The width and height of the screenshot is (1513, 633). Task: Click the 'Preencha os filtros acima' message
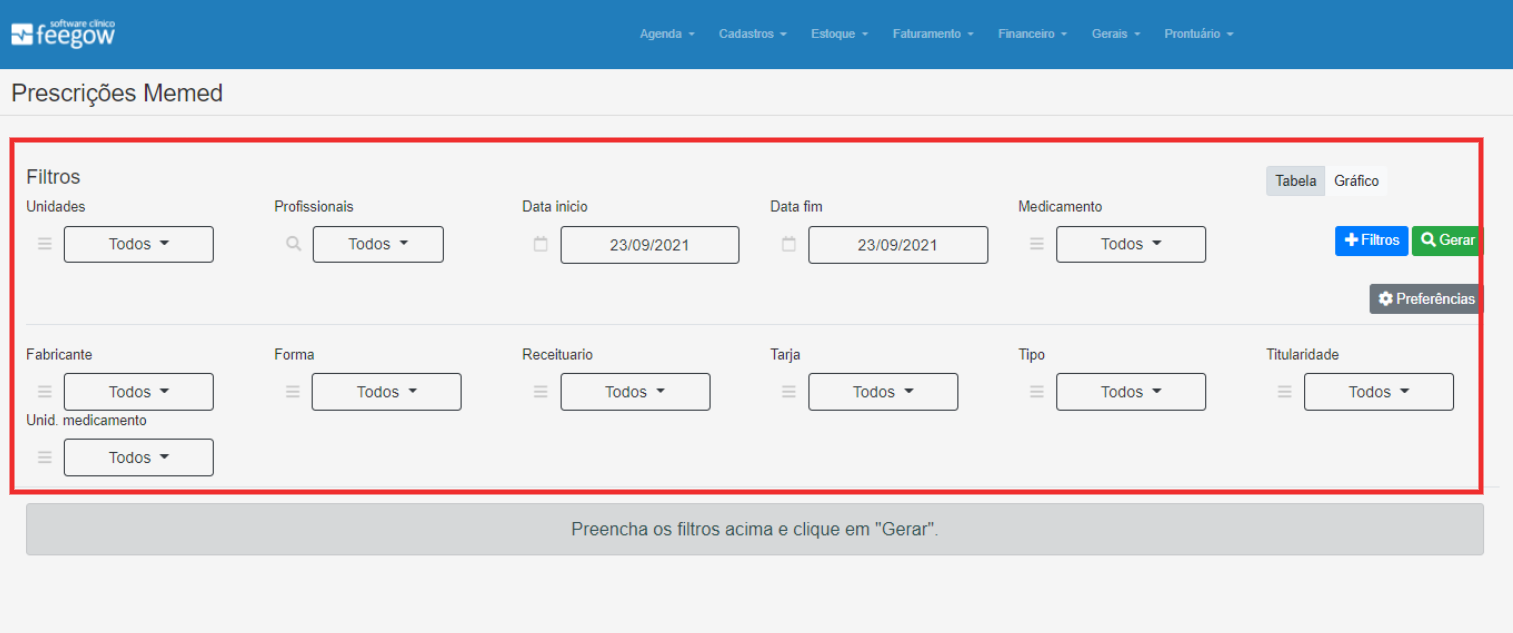[755, 529]
